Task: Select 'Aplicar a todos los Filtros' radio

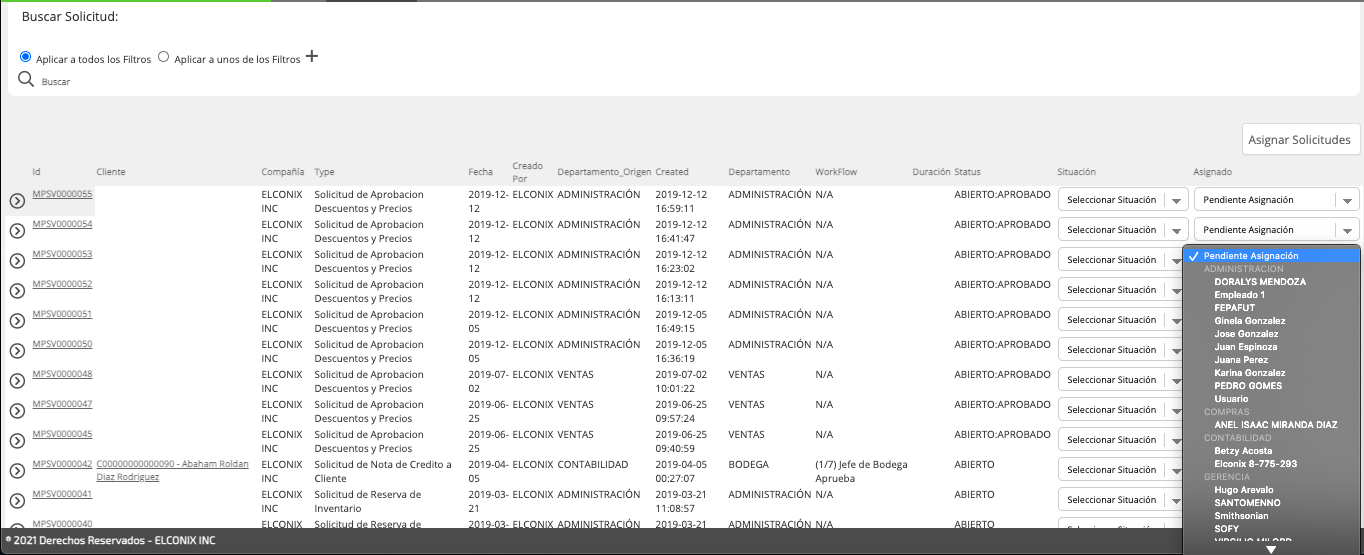Action: (26, 57)
